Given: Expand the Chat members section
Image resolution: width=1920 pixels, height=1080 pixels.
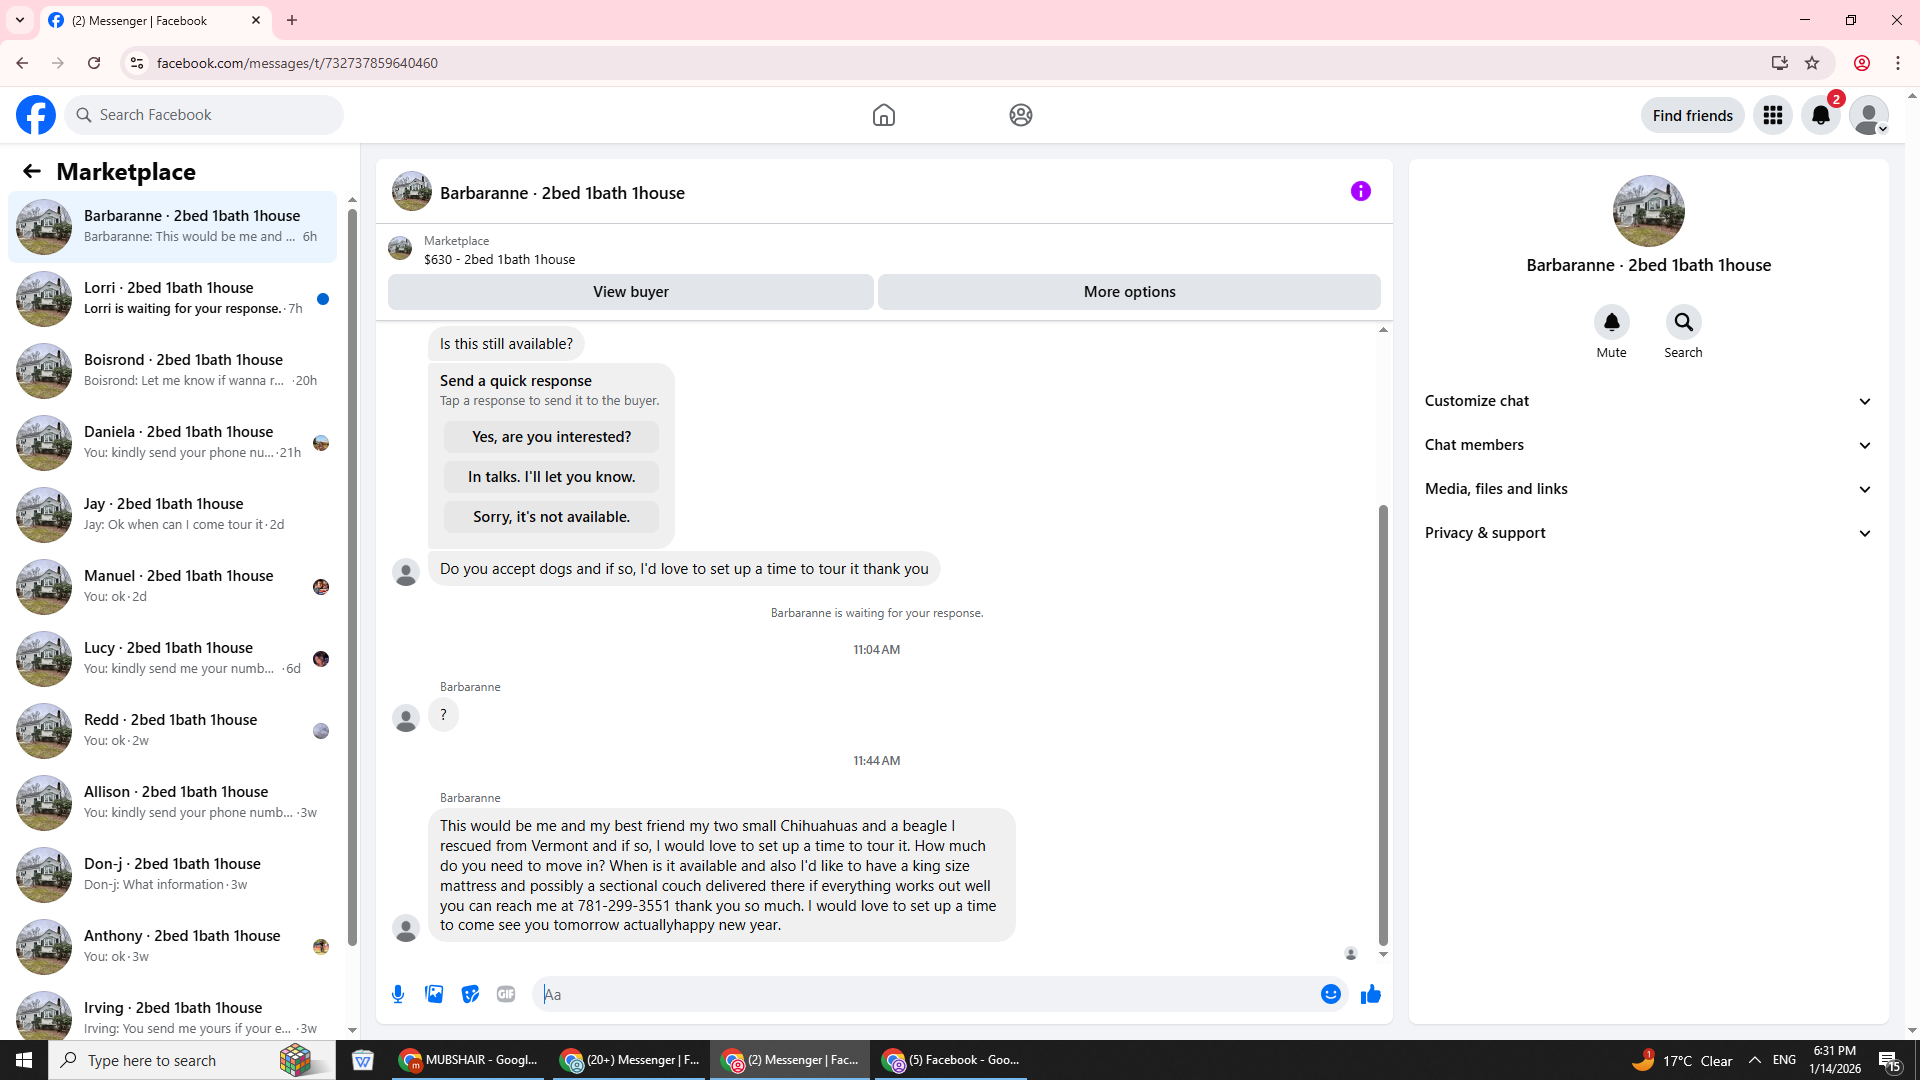Looking at the screenshot, I should 1647,445.
